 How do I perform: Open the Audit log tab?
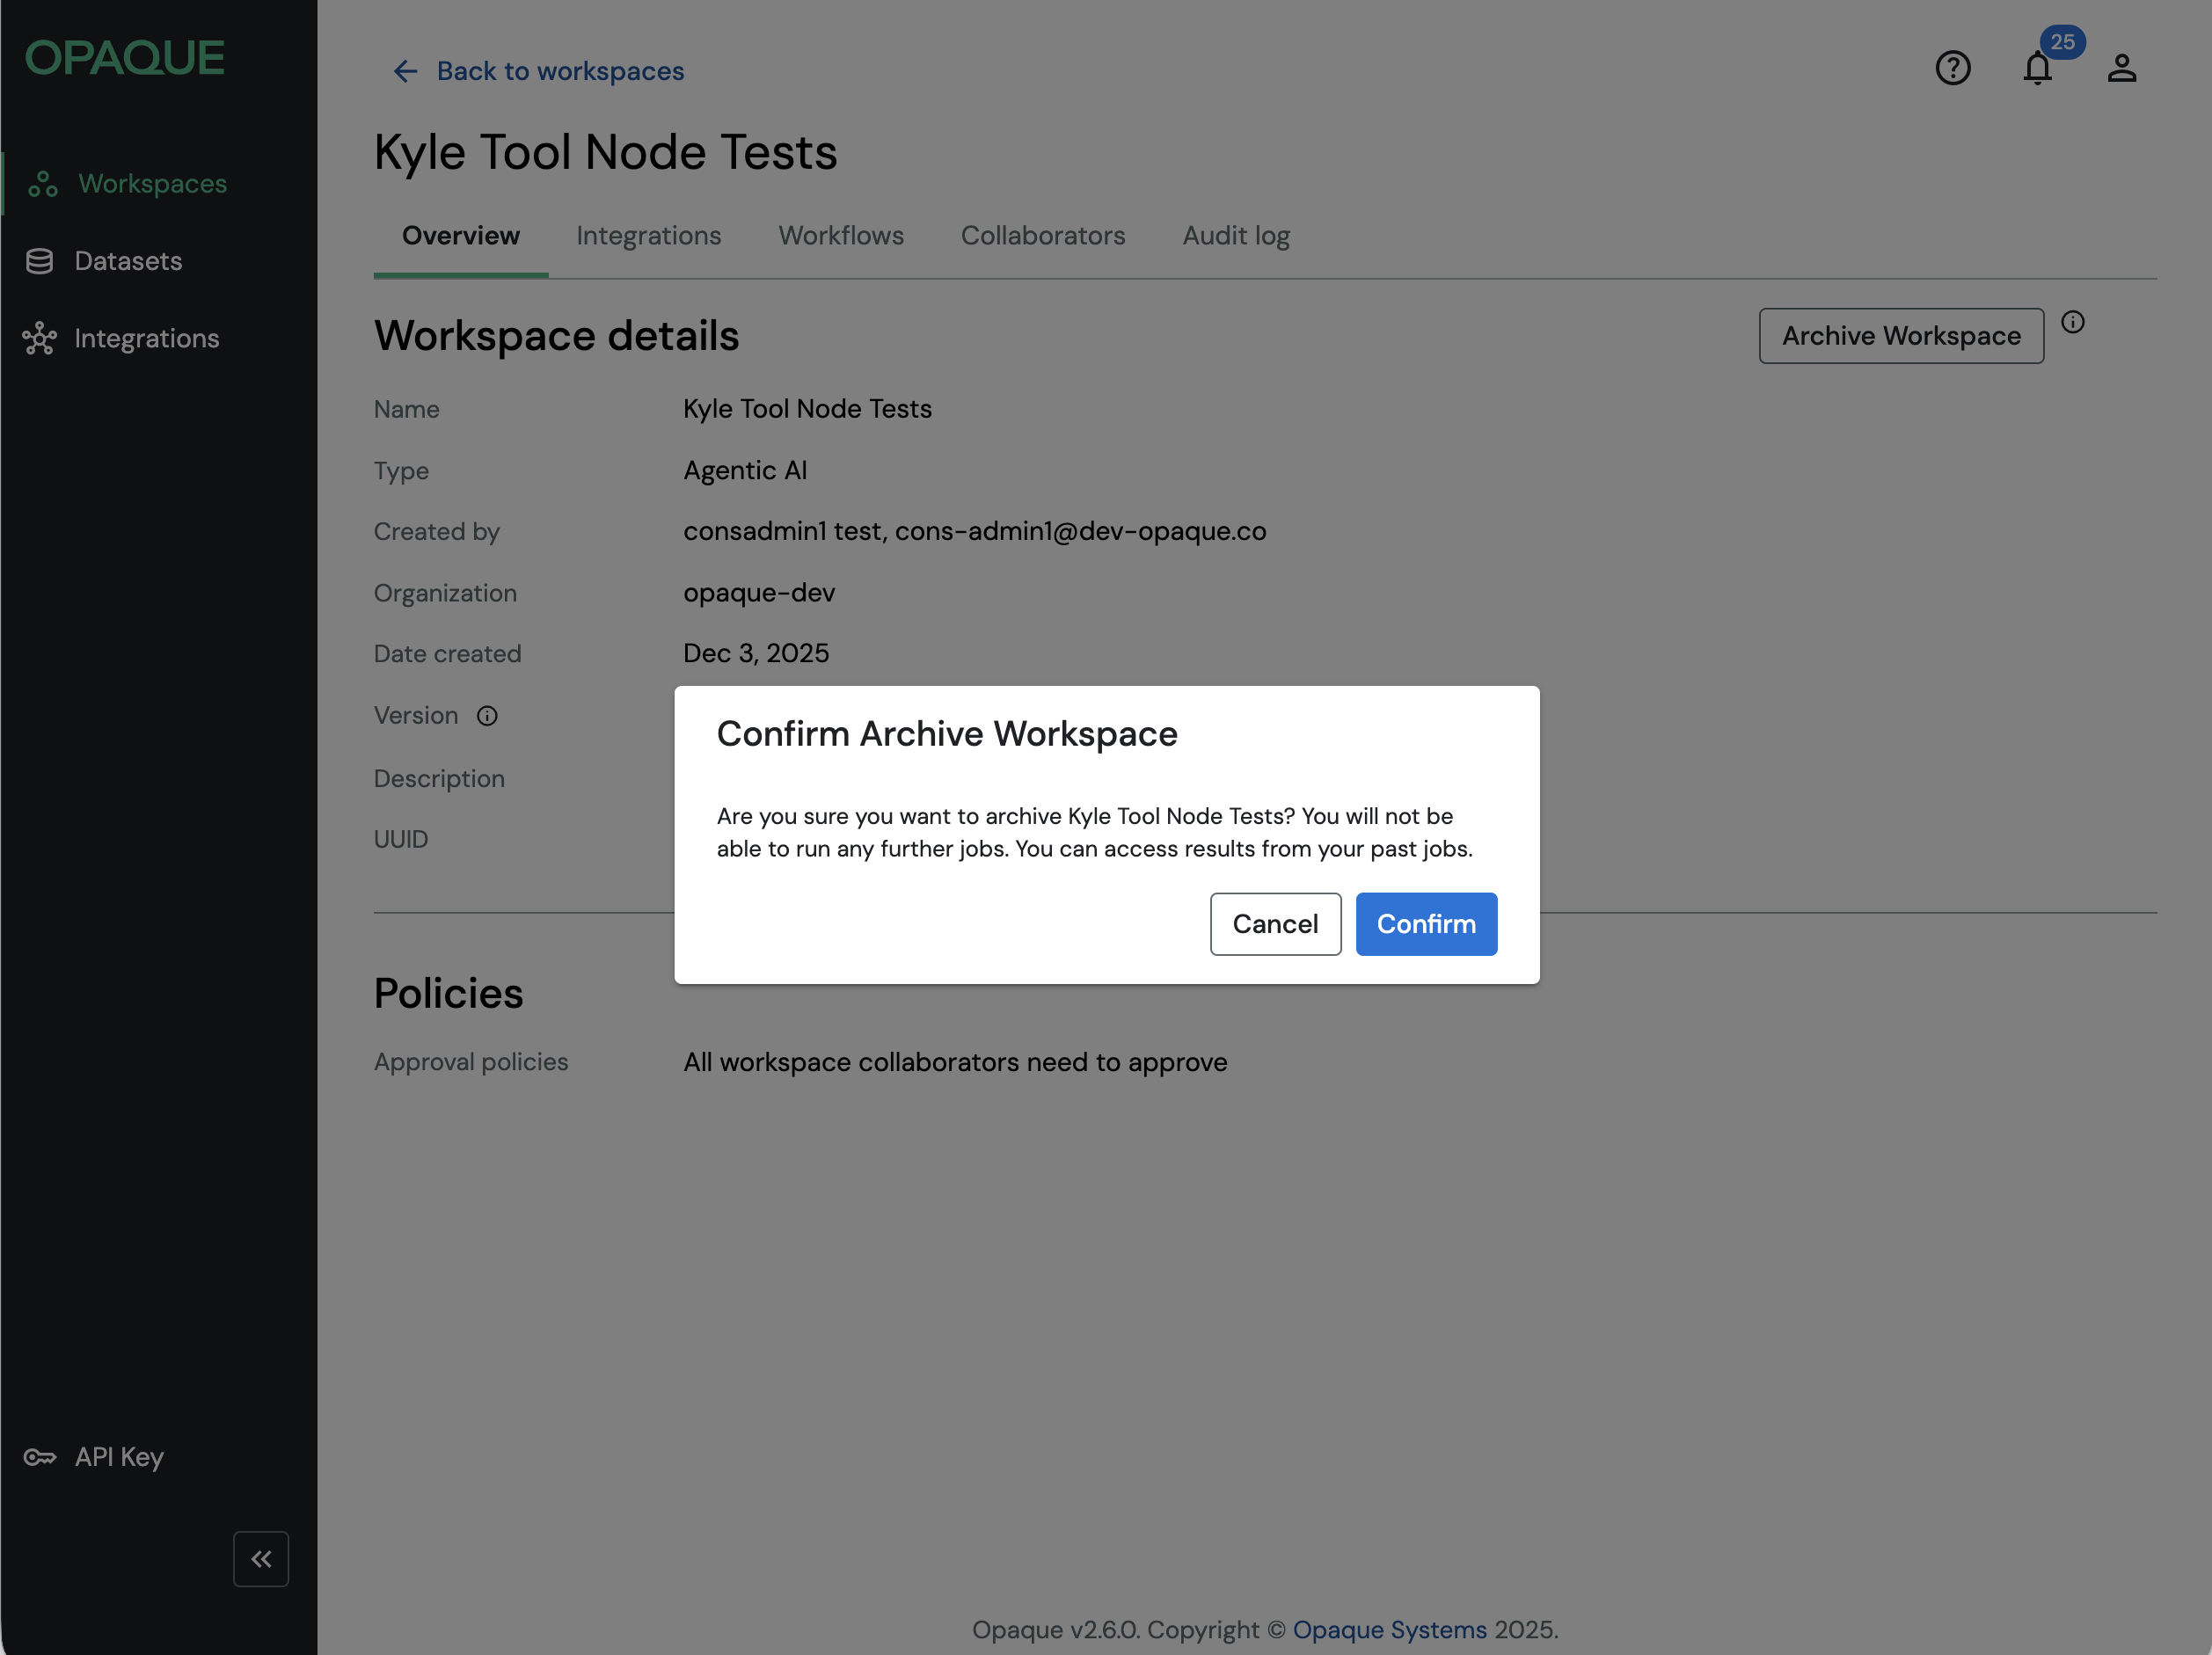point(1236,236)
